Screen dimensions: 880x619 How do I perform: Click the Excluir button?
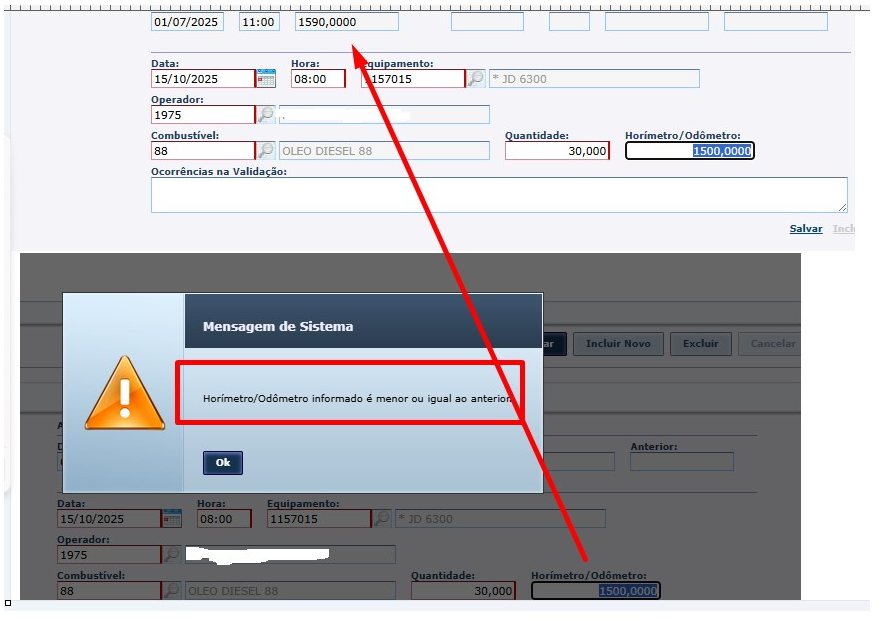tap(700, 343)
